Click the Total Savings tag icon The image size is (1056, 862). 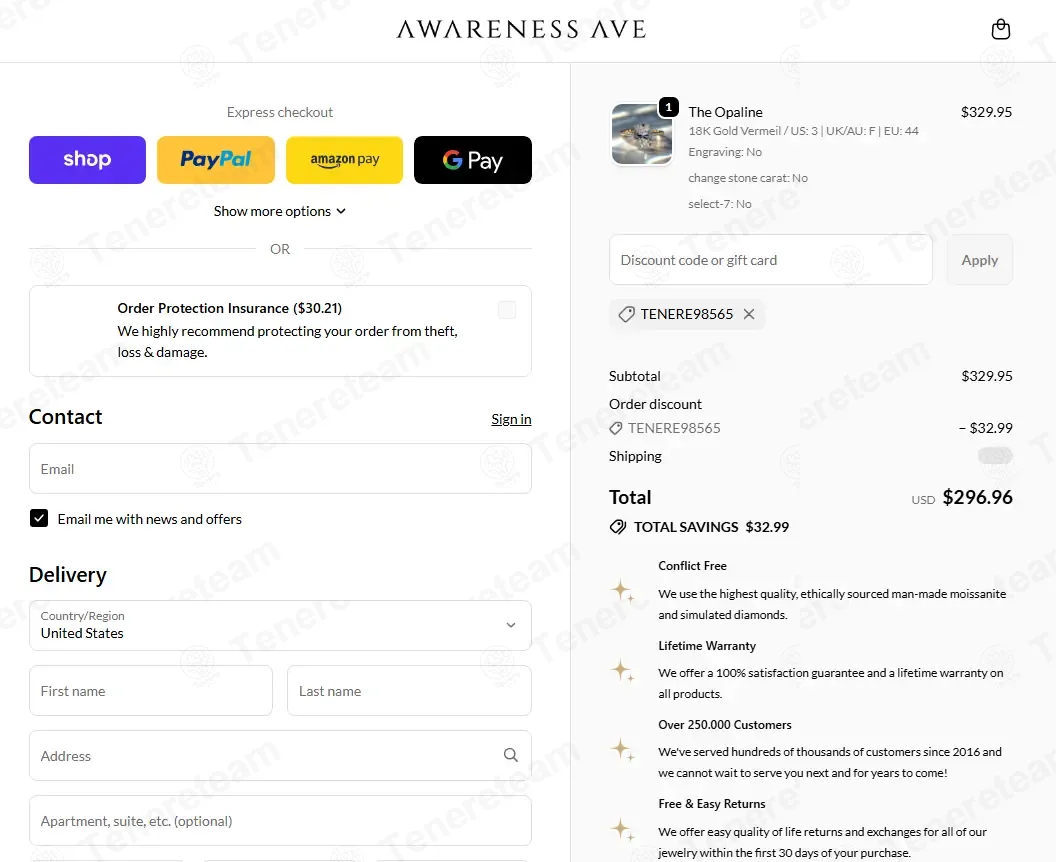coord(618,527)
